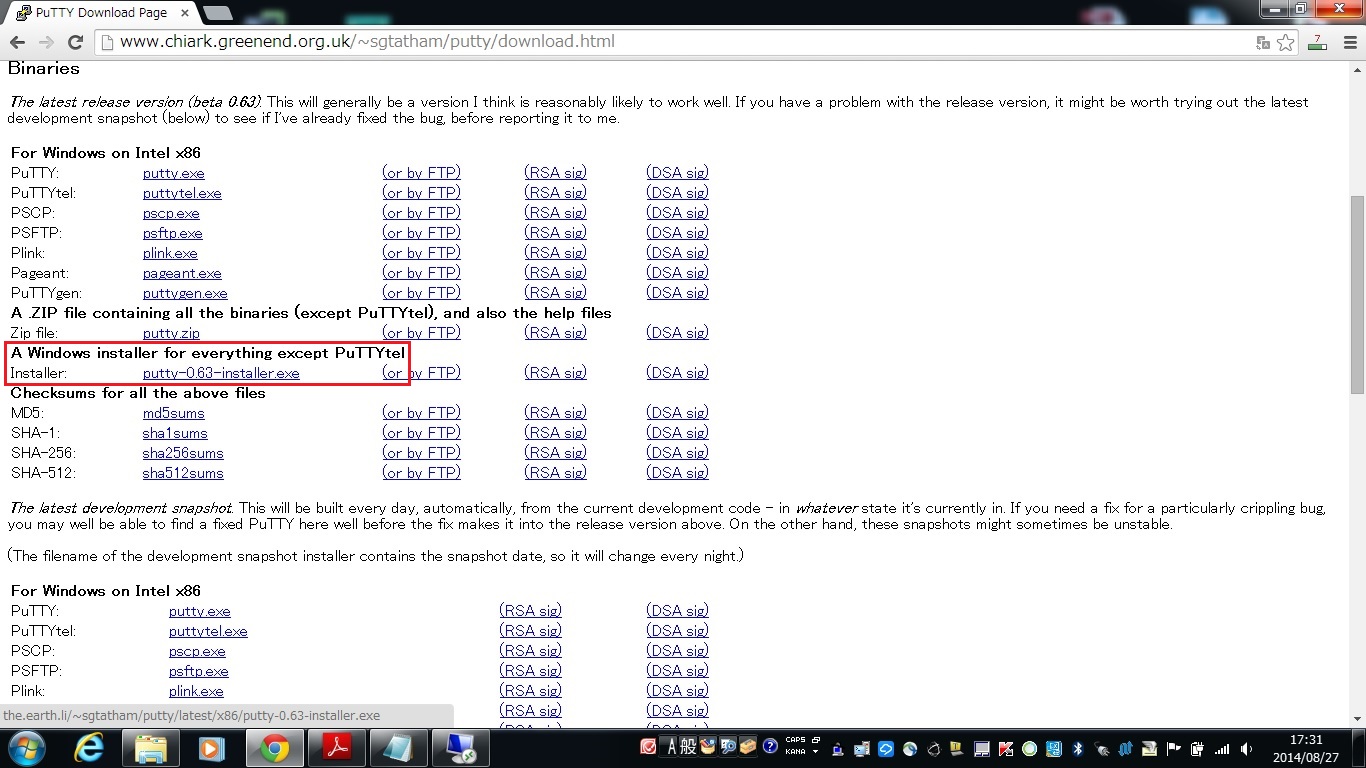This screenshot has width=1366, height=768.
Task: Select the PuTTY Download Page tab
Action: click(x=100, y=13)
